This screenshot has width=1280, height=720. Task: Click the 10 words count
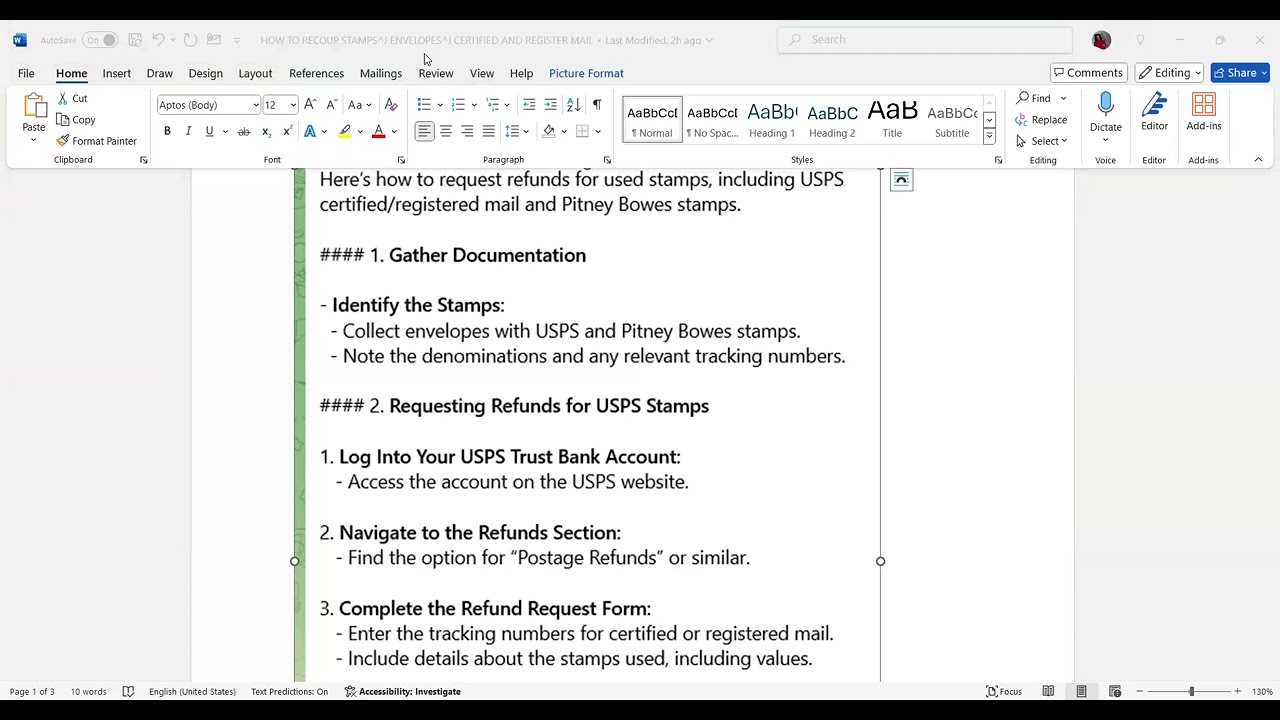coord(88,691)
